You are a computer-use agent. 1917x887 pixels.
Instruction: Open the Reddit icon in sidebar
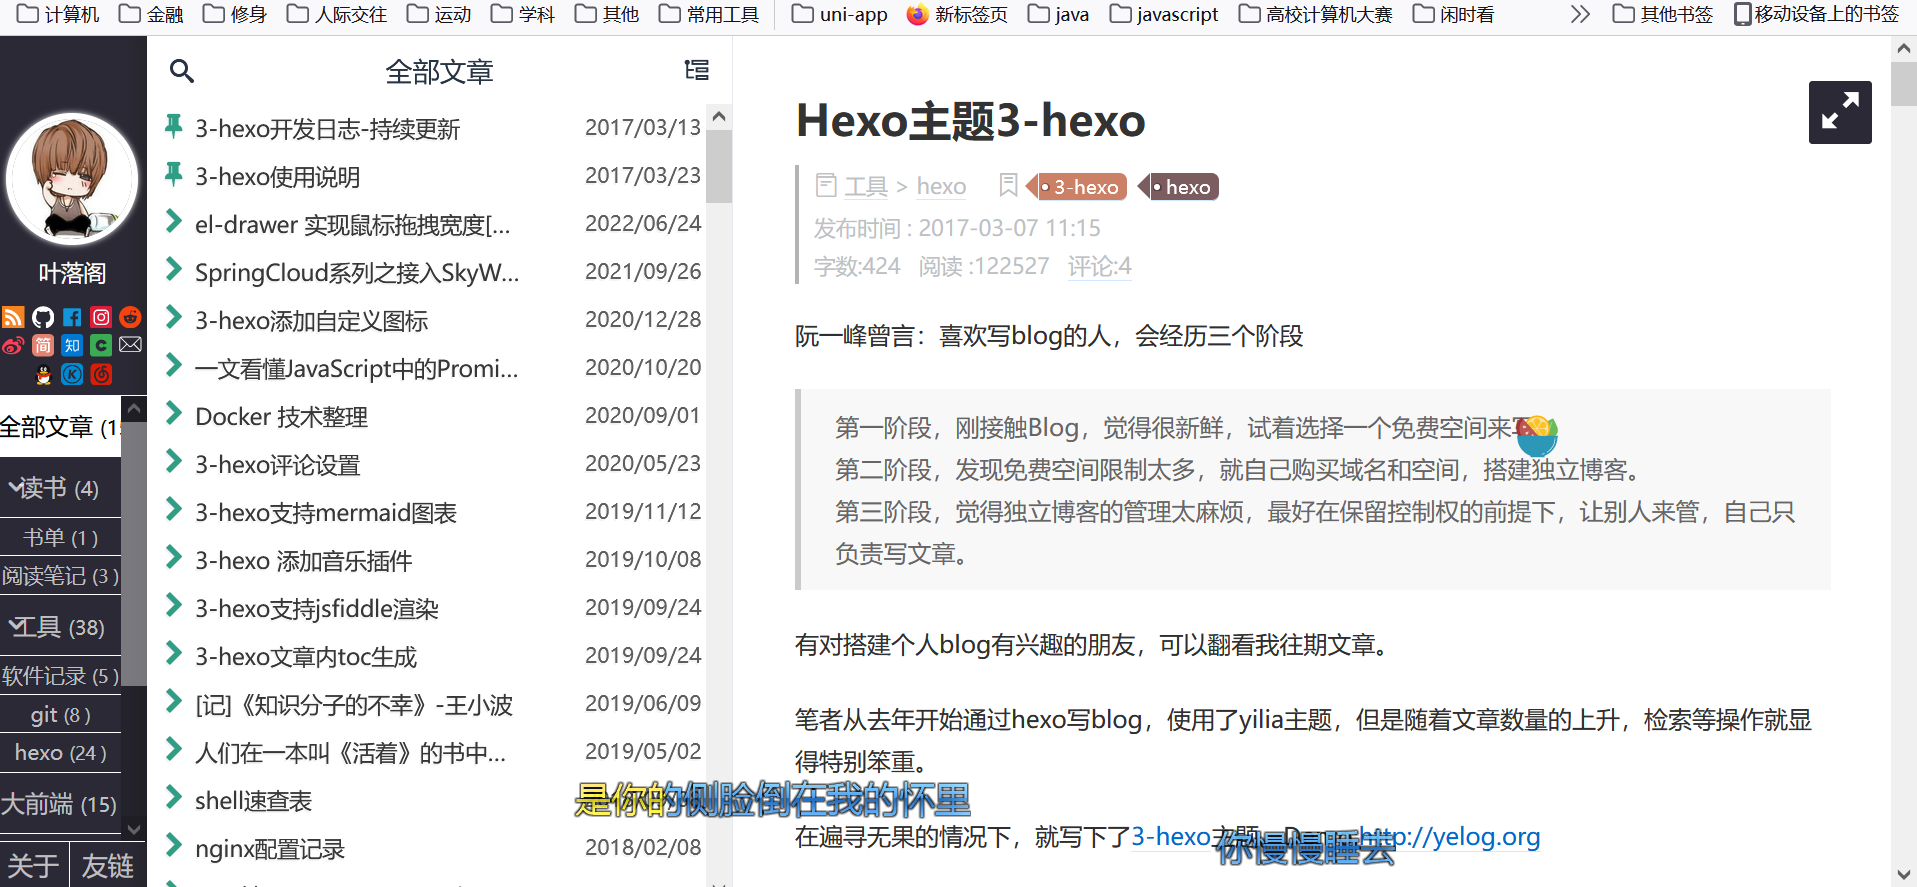point(130,318)
